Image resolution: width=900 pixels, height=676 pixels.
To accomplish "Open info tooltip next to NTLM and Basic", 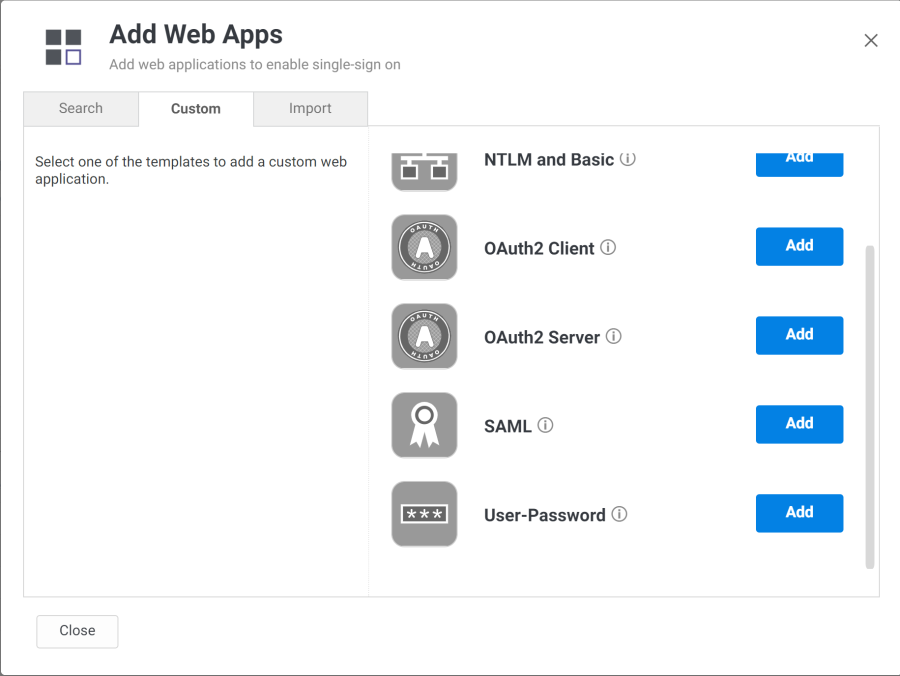I will click(x=628, y=159).
